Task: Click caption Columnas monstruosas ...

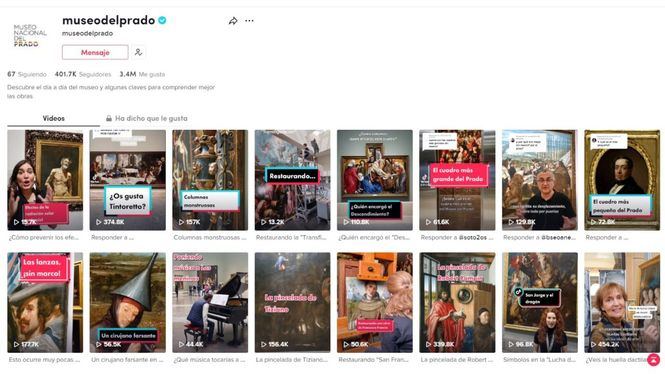Action: 210,237
